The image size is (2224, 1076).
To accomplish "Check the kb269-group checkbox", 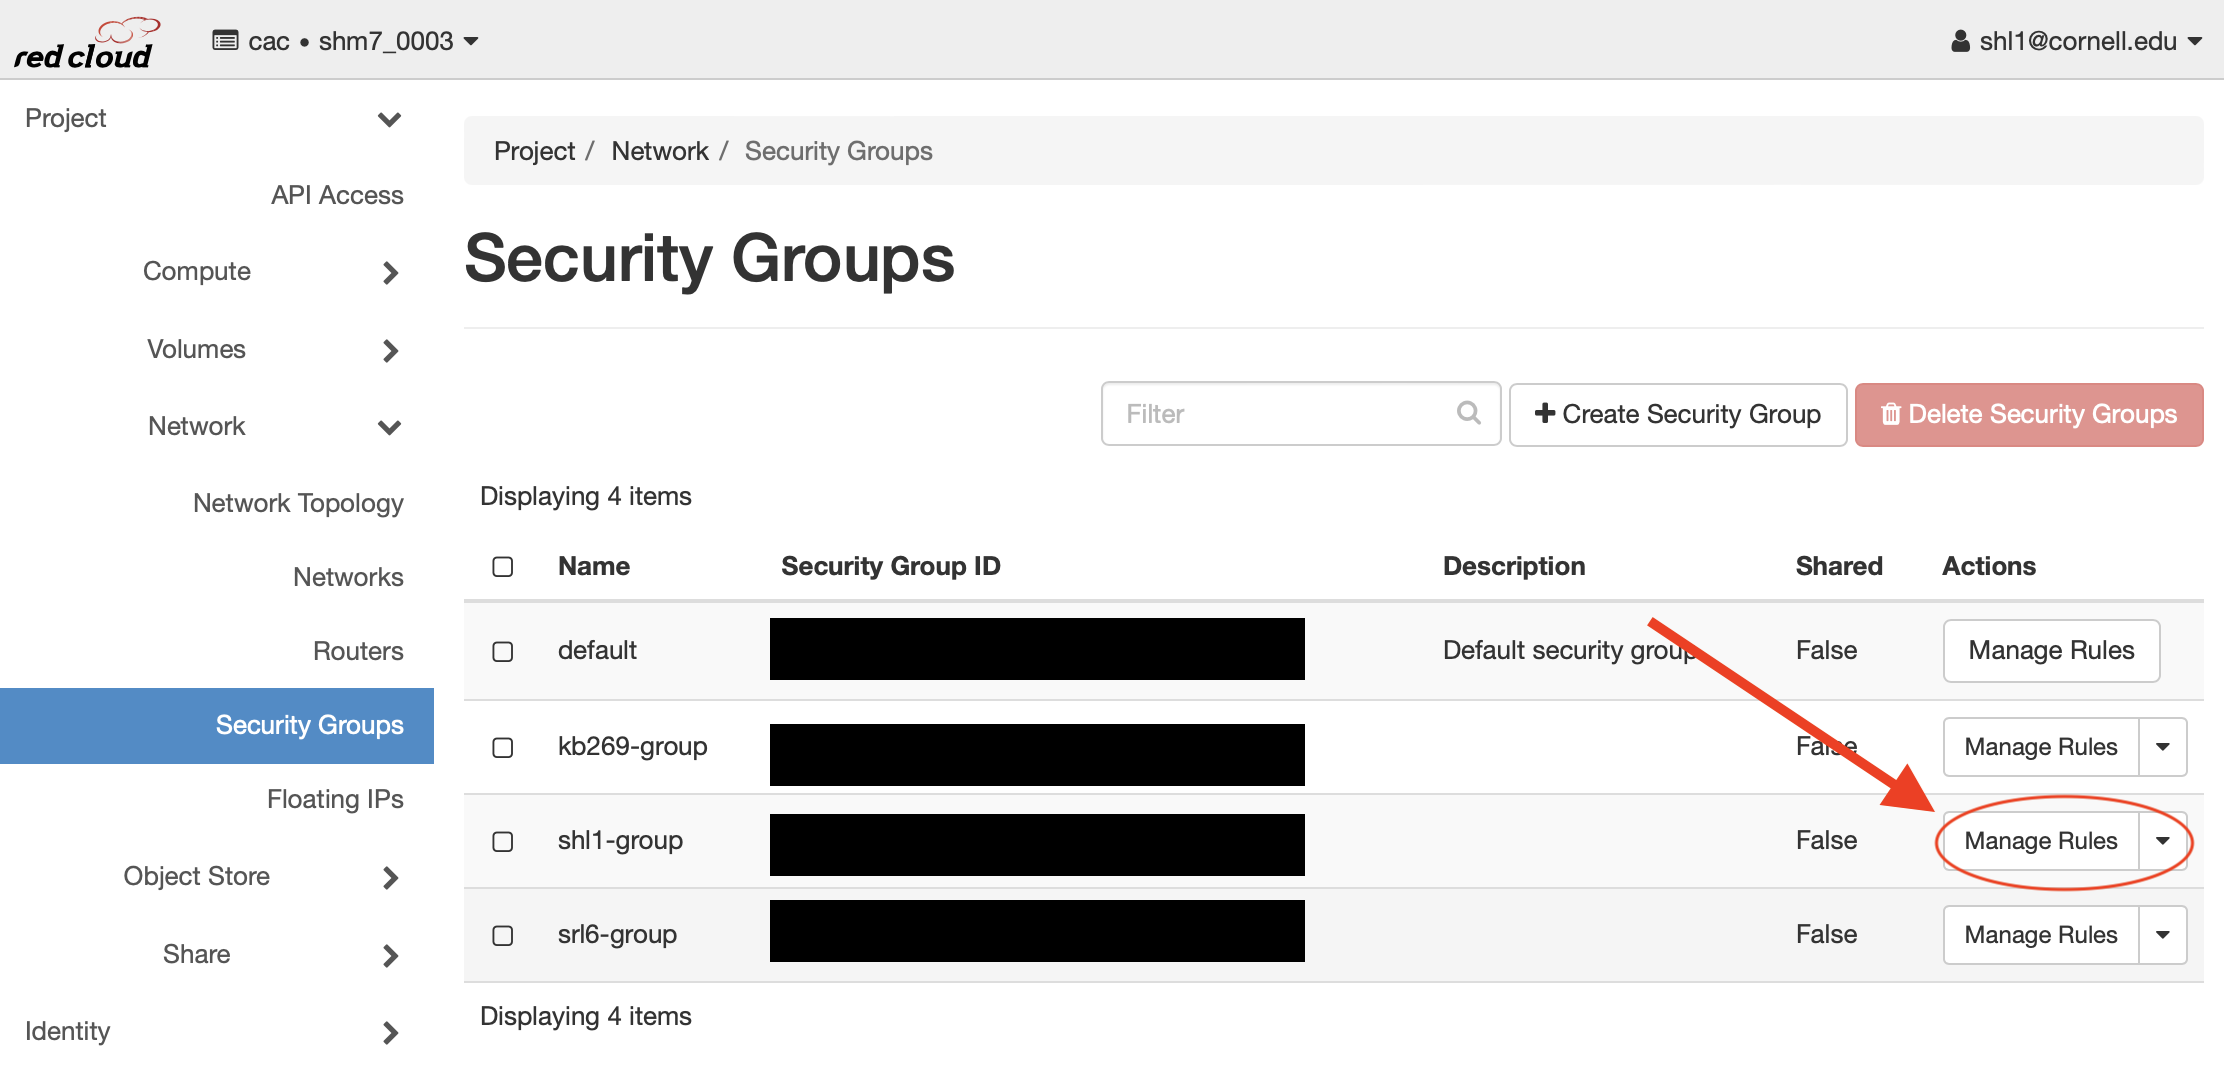I will tap(503, 748).
